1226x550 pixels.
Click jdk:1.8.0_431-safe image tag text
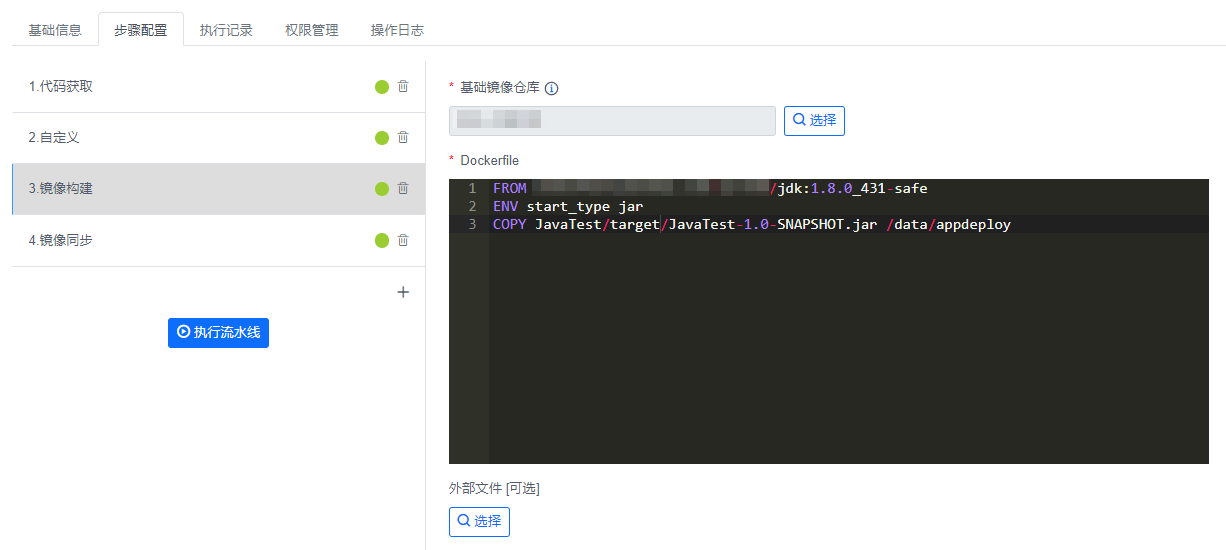[853, 188]
